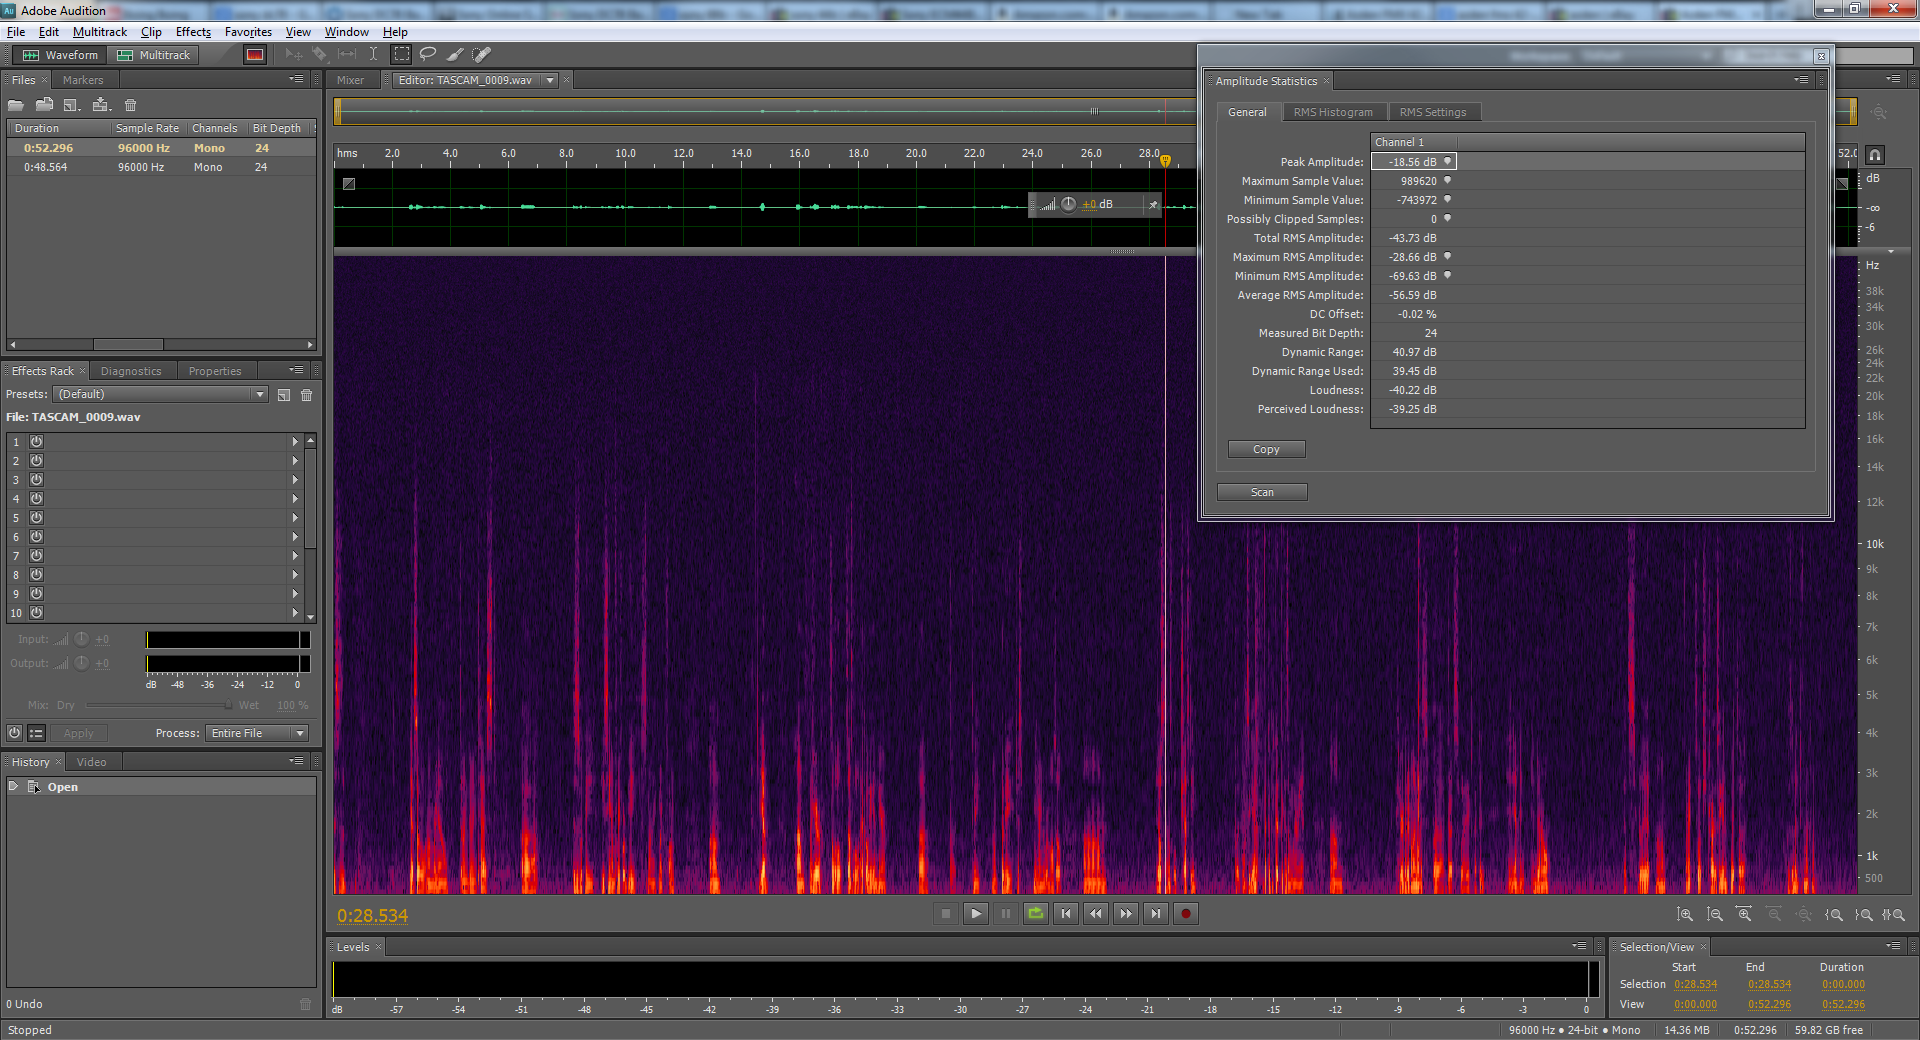Screen dimensions: 1920x1040
Task: Select the Lasso Selection tool
Action: click(428, 54)
